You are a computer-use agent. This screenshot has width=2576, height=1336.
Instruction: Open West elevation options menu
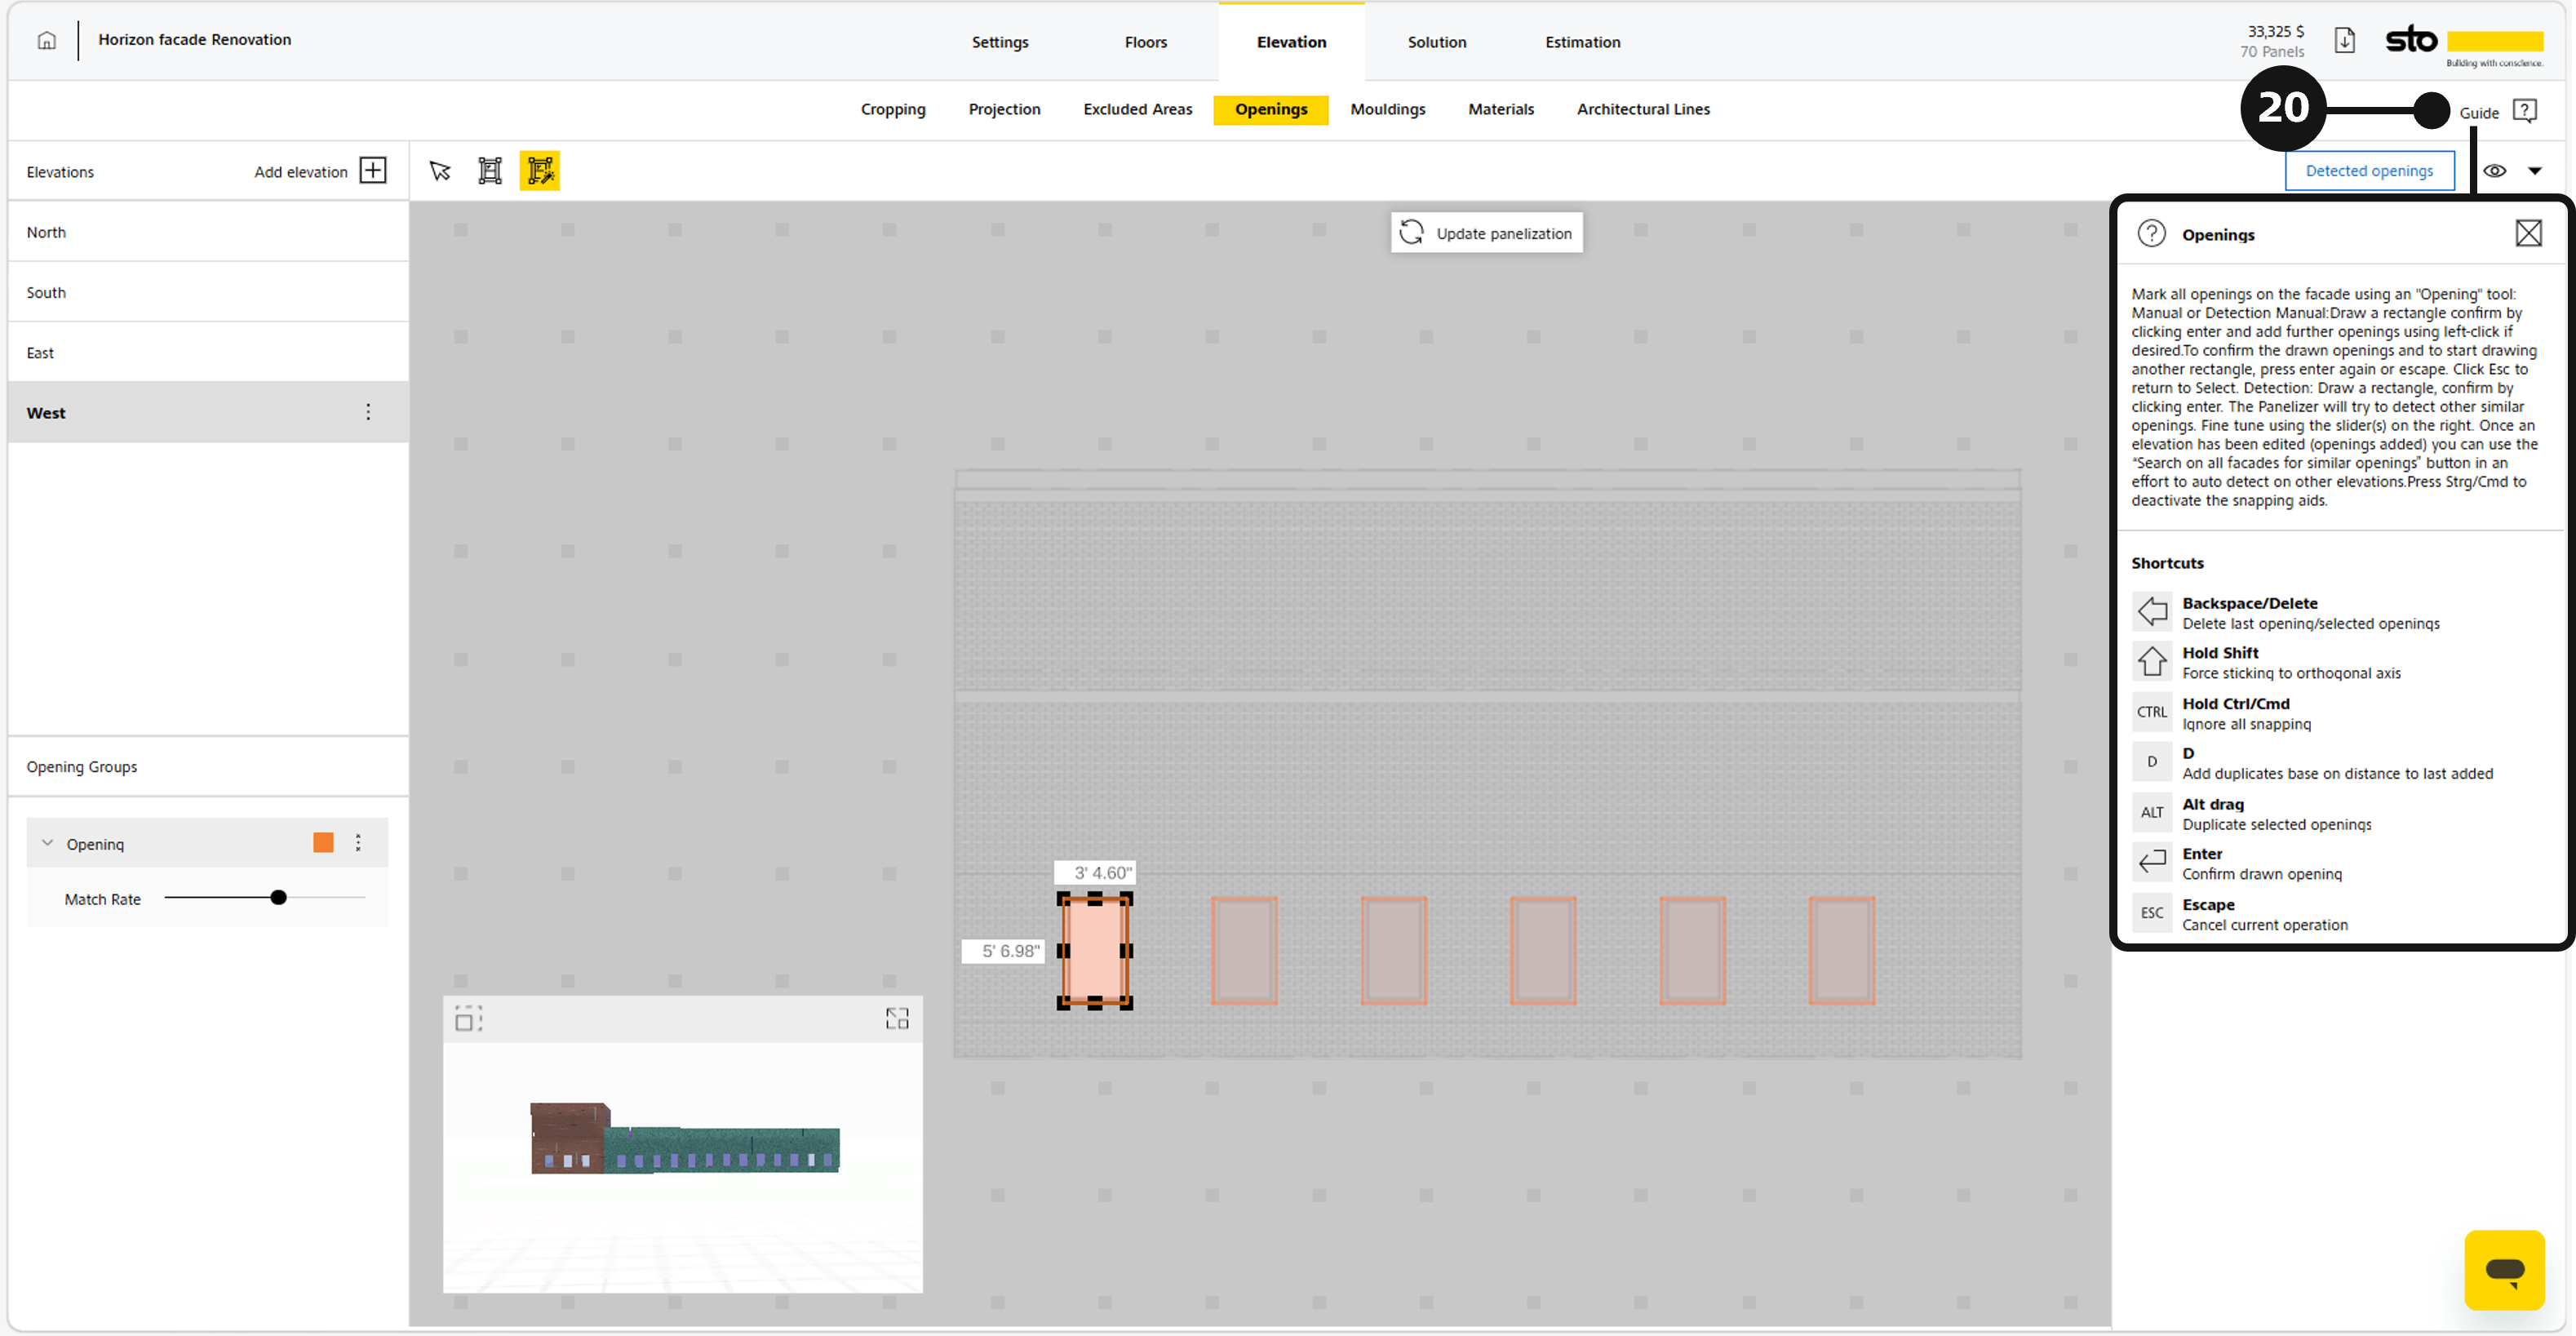(368, 413)
